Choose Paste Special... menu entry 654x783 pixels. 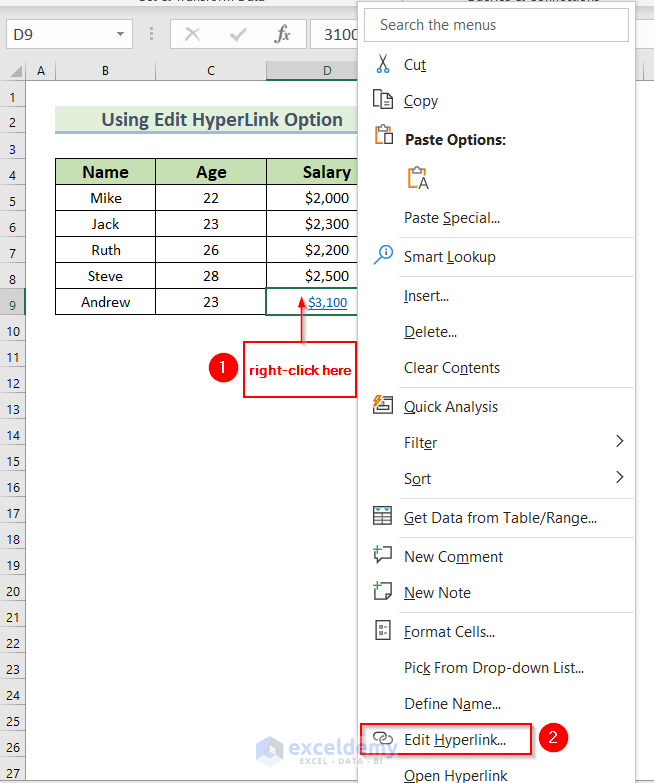pyautogui.click(x=497, y=218)
